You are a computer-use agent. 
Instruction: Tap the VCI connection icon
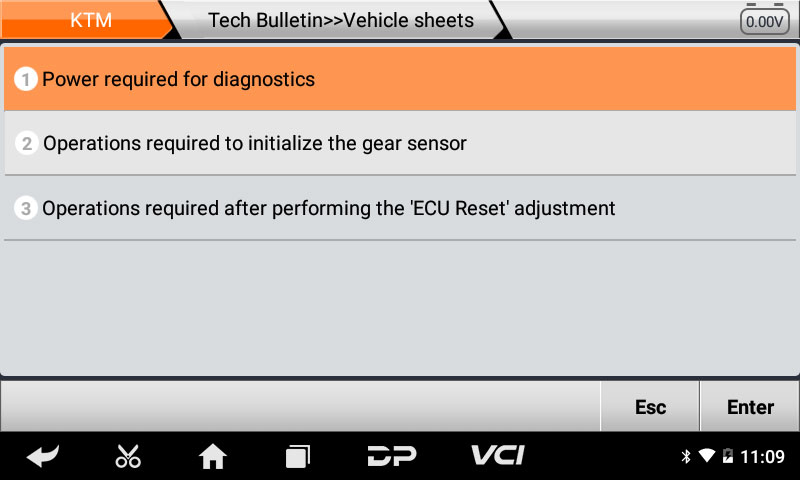point(497,456)
